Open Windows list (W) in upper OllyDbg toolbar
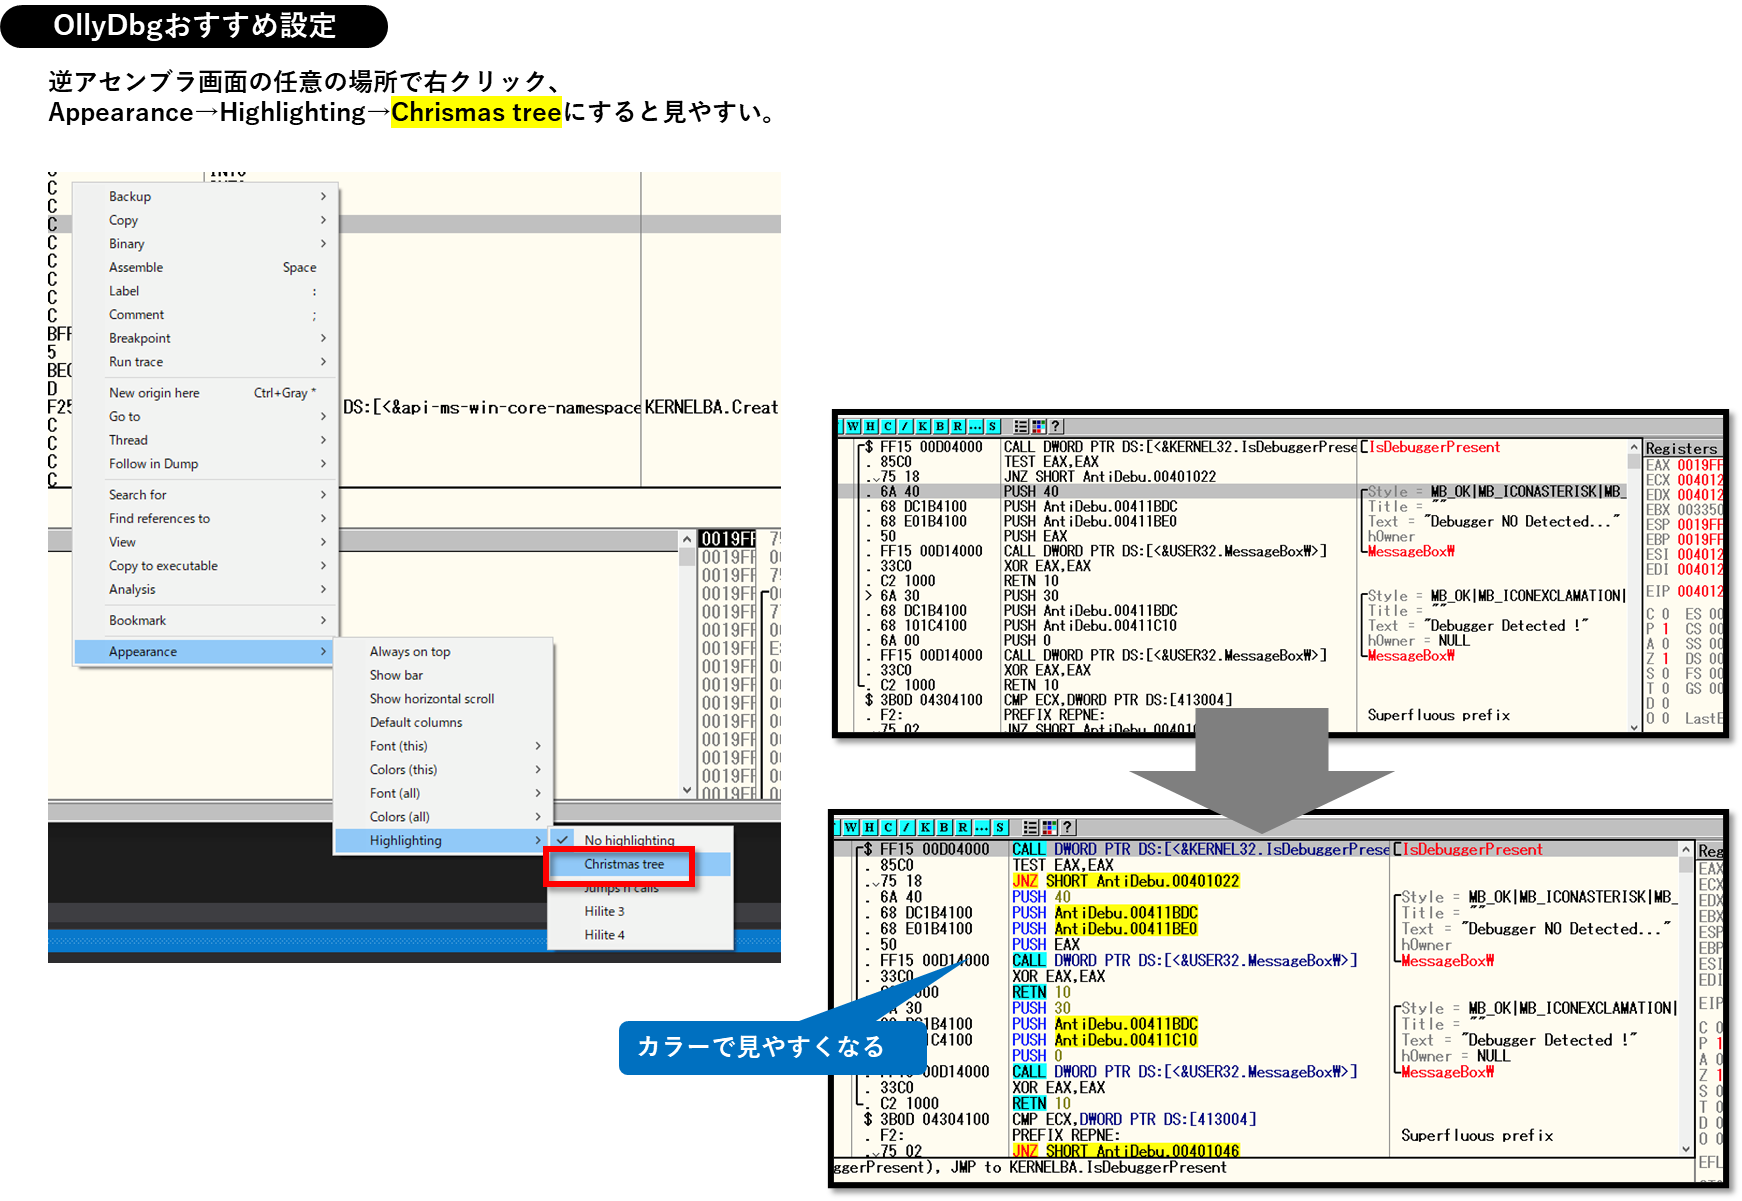This screenshot has height=1201, width=1742. pos(852,426)
